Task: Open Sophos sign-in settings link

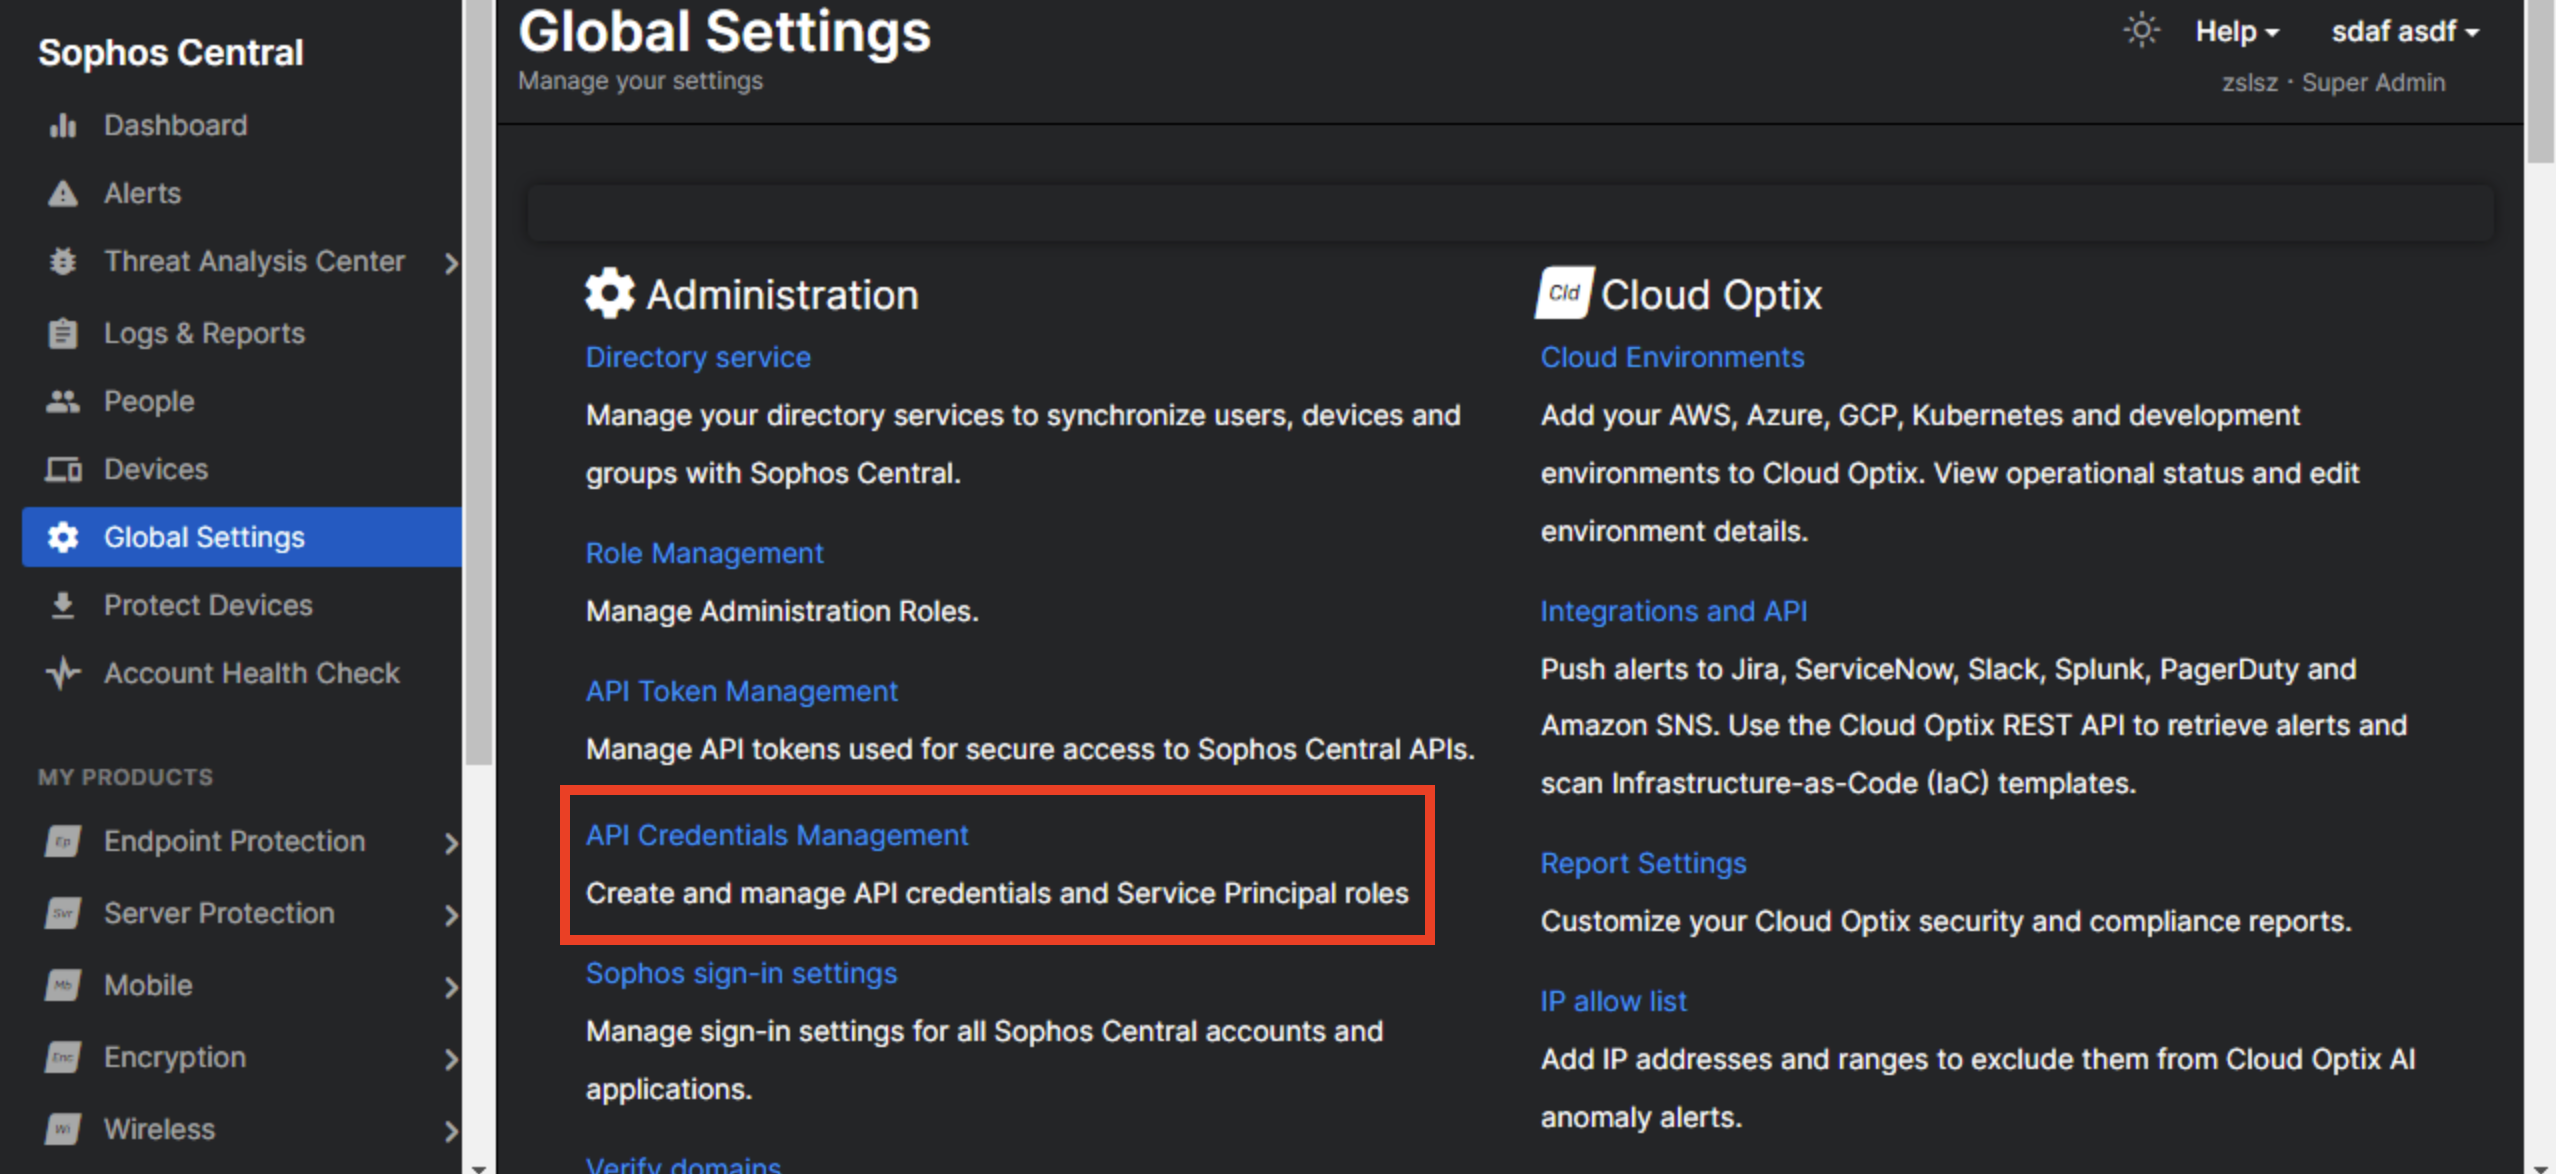Action: coord(741,973)
